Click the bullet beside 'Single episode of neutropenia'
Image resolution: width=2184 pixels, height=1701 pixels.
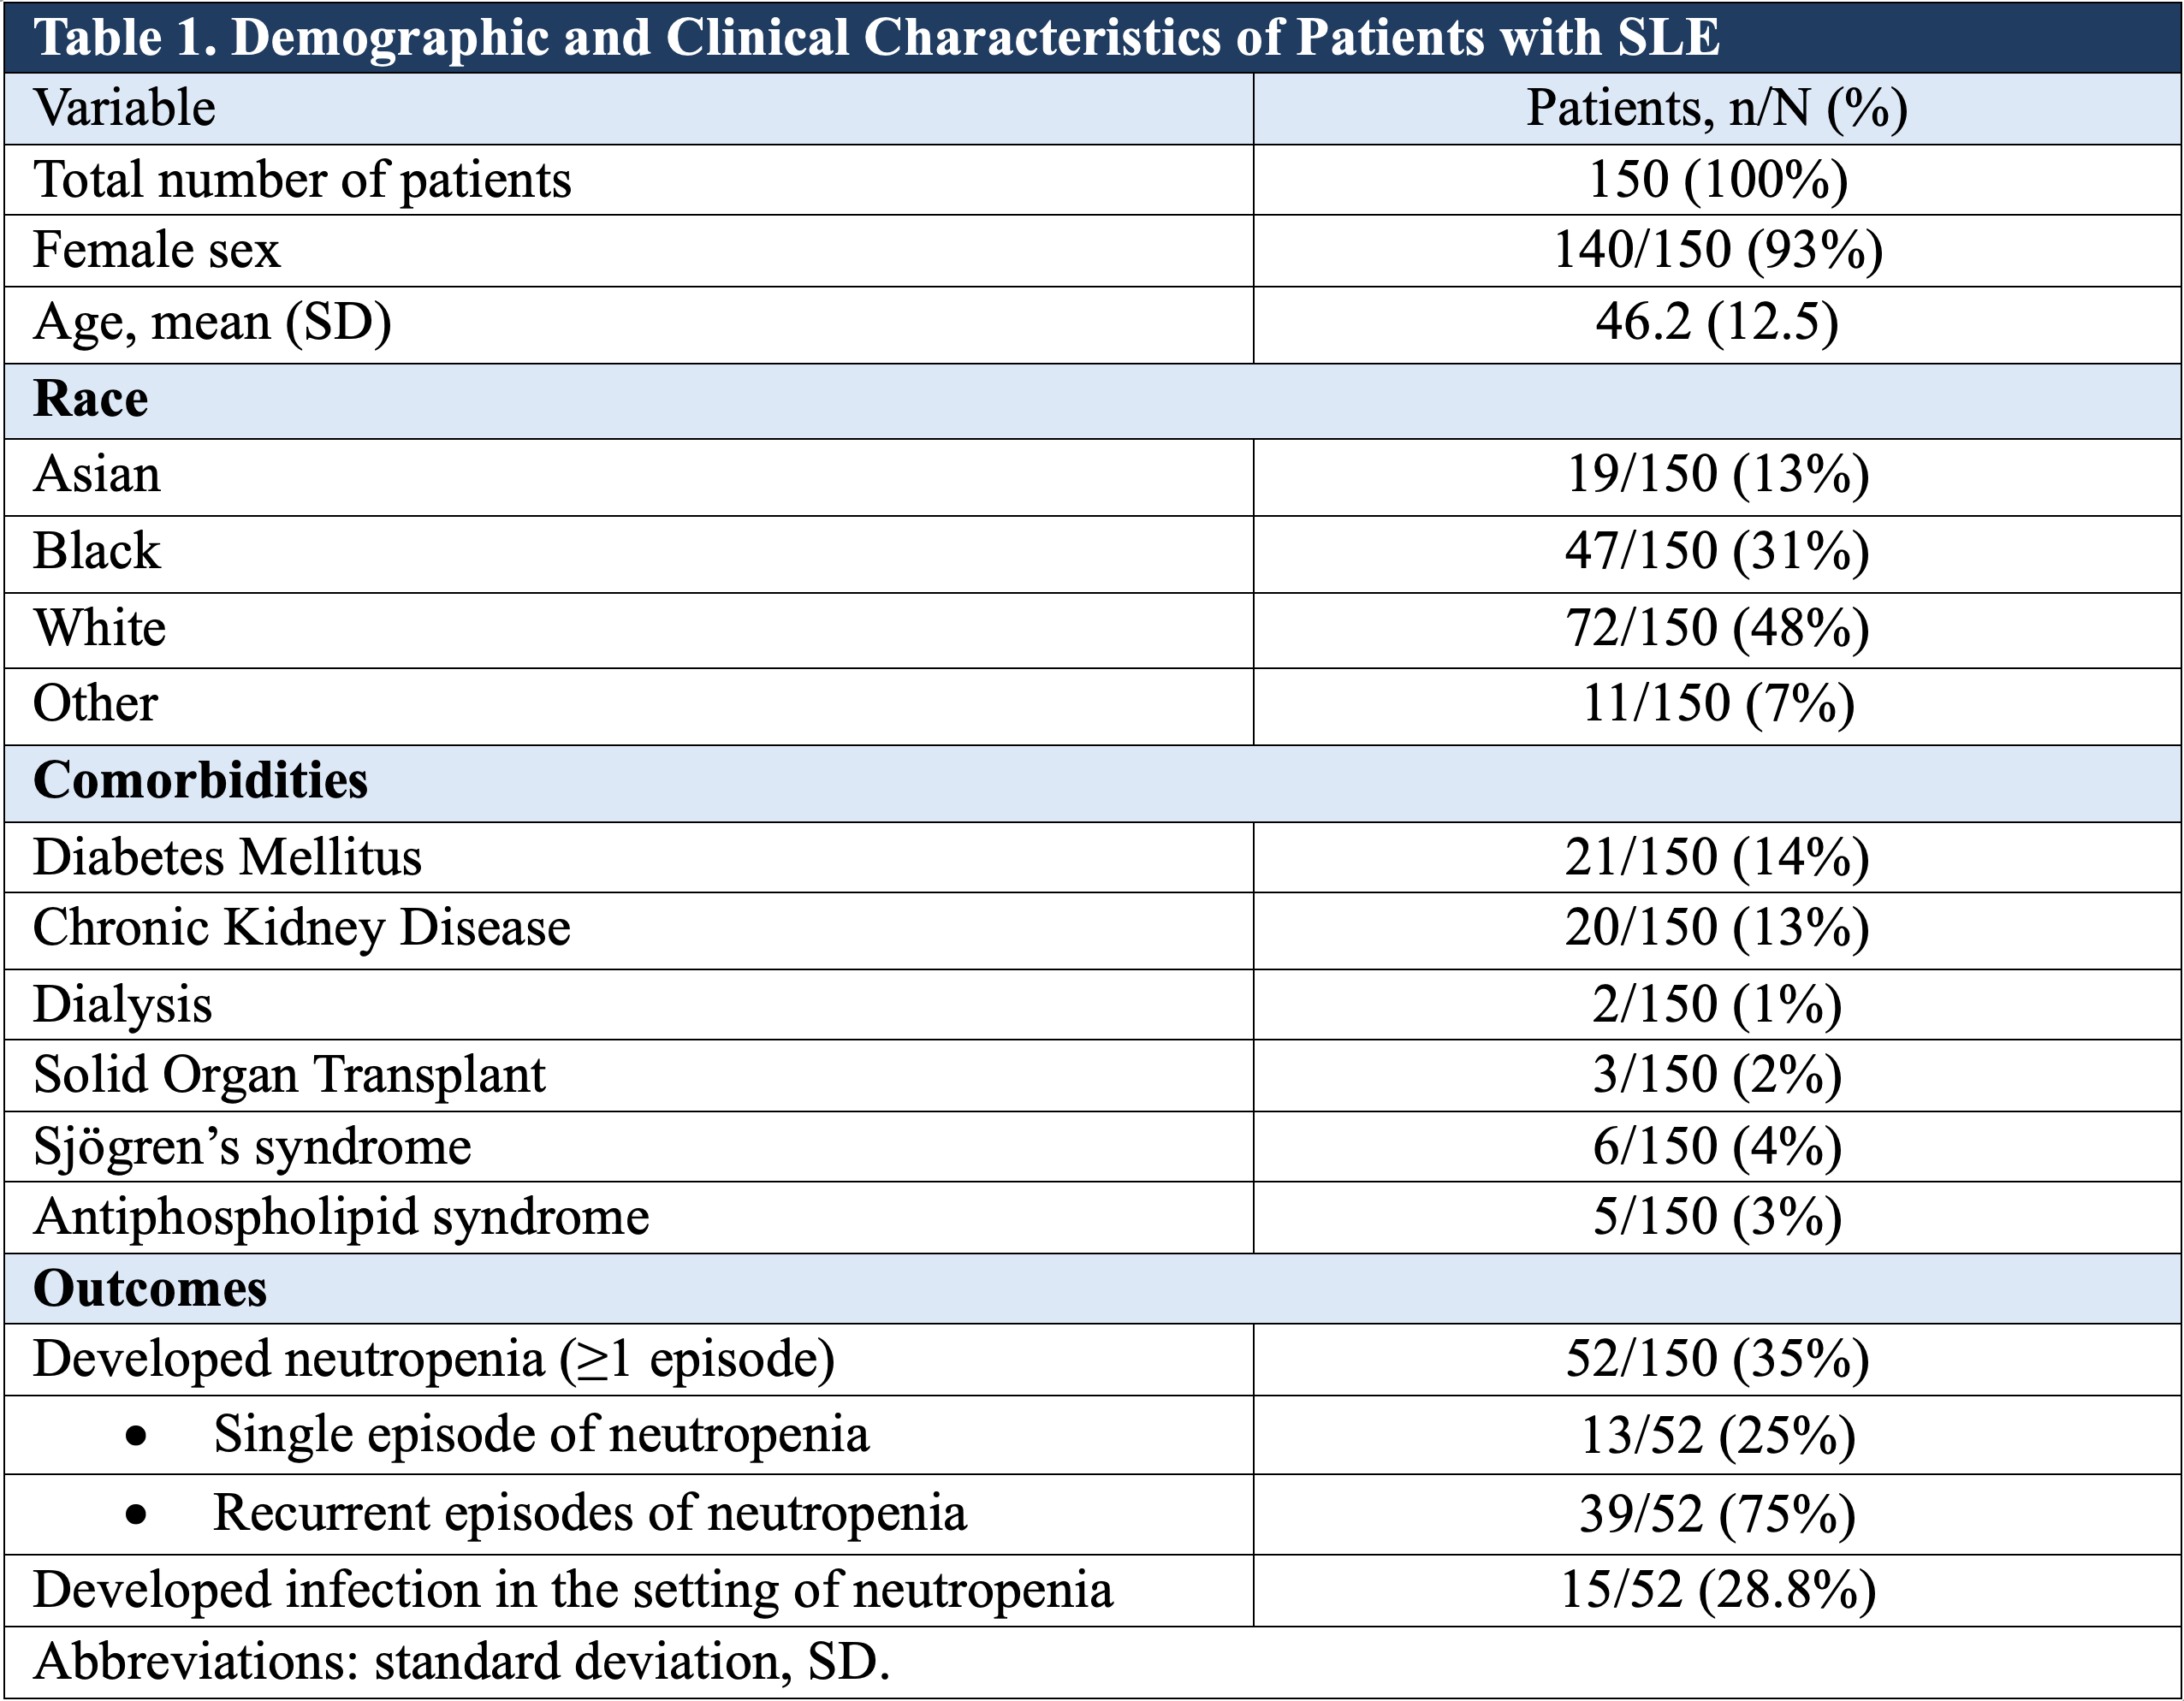137,1437
